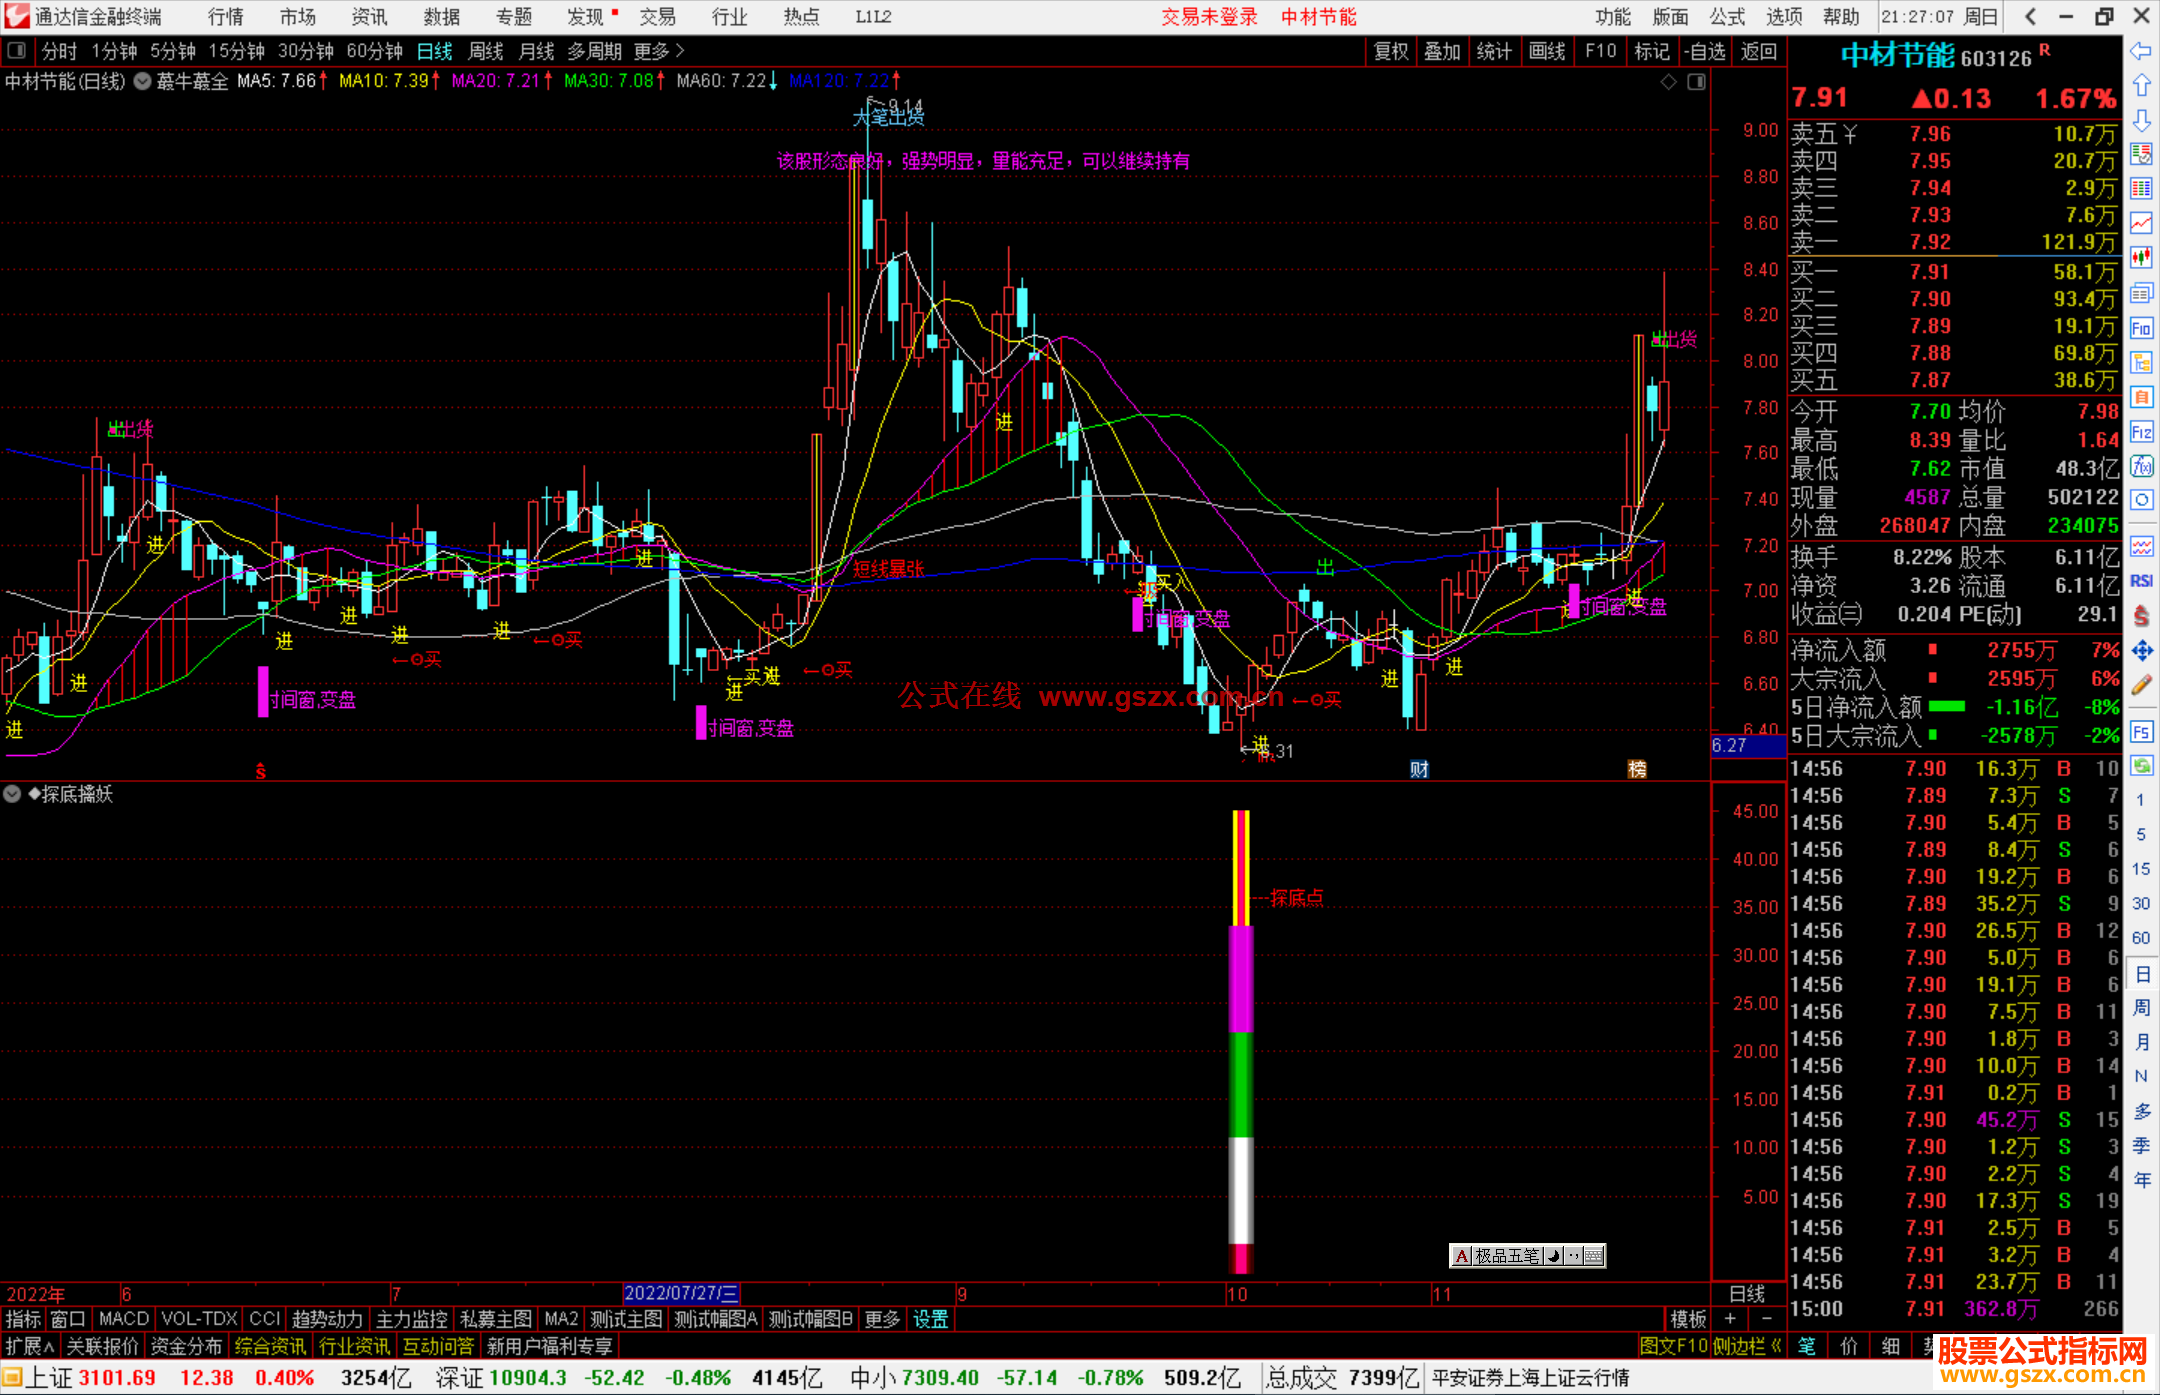Image resolution: width=2160 pixels, height=1395 pixels.
Task: Click the F10 company info sidebar icon
Action: [2141, 328]
